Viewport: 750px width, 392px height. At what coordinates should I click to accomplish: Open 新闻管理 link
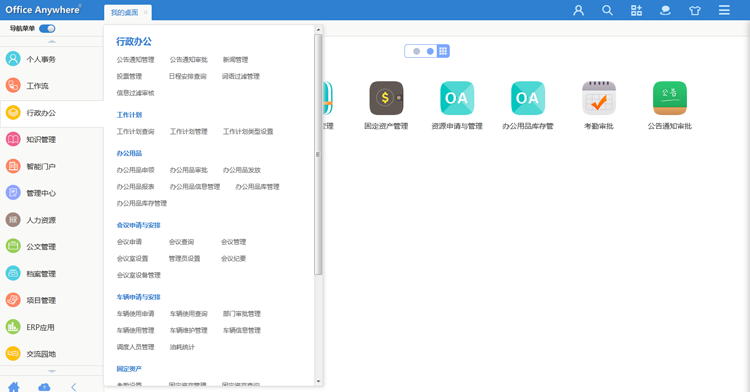[x=235, y=60]
